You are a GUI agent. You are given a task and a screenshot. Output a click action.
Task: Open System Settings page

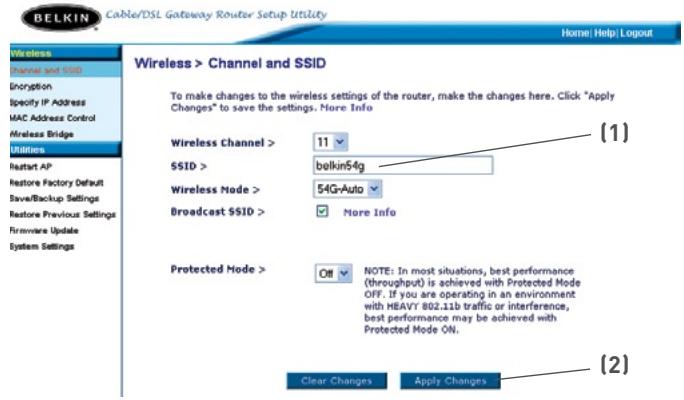pos(42,246)
